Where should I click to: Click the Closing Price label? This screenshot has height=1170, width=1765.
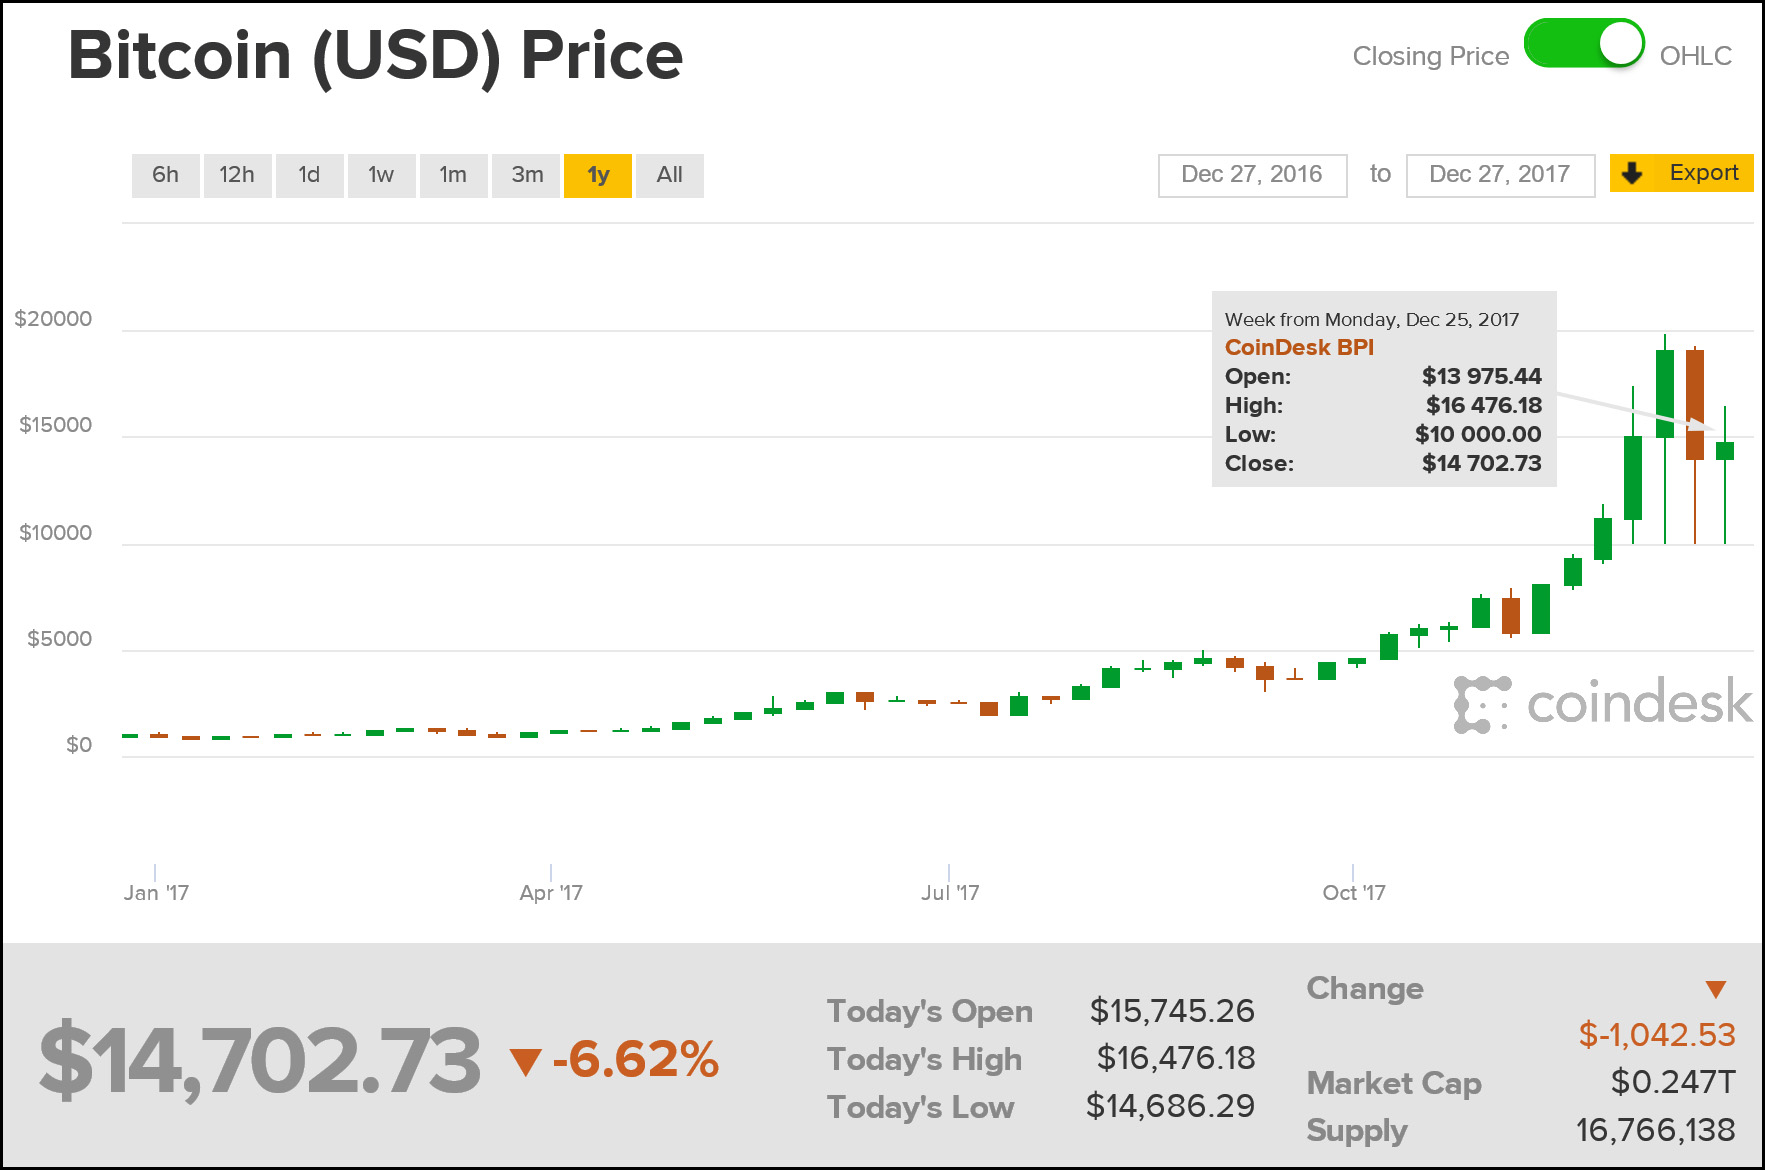(1430, 56)
